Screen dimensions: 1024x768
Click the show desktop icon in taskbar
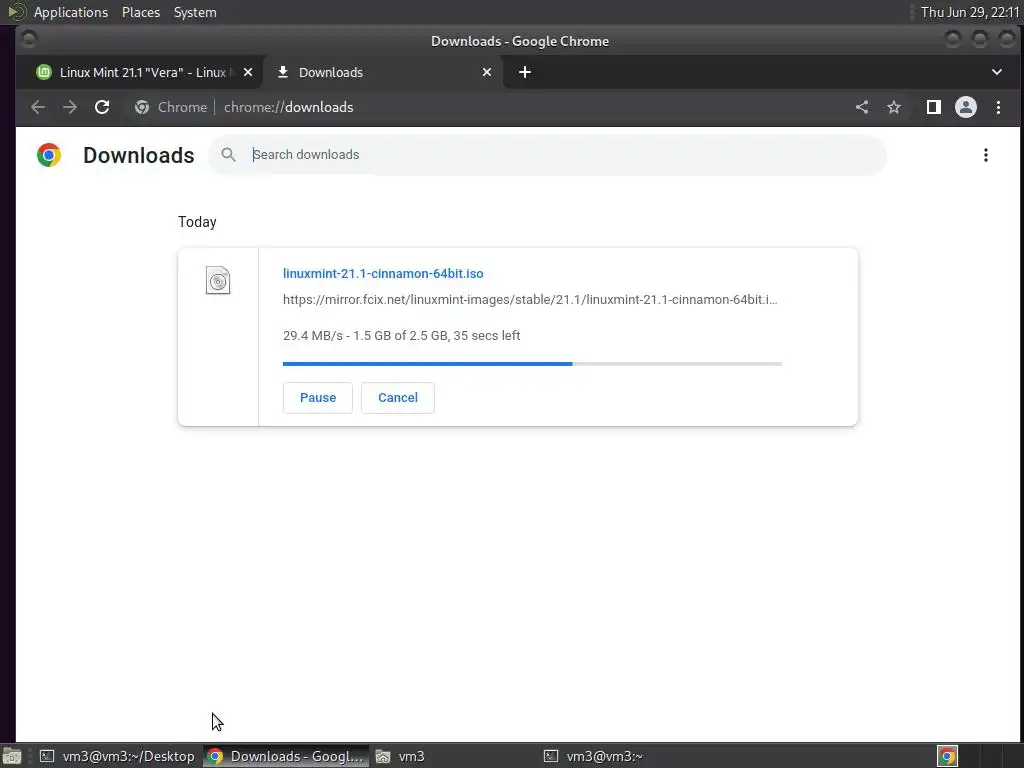[12, 756]
